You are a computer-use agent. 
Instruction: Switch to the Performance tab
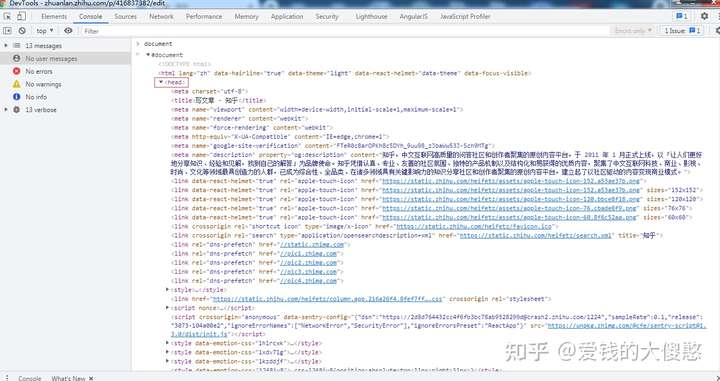(204, 17)
